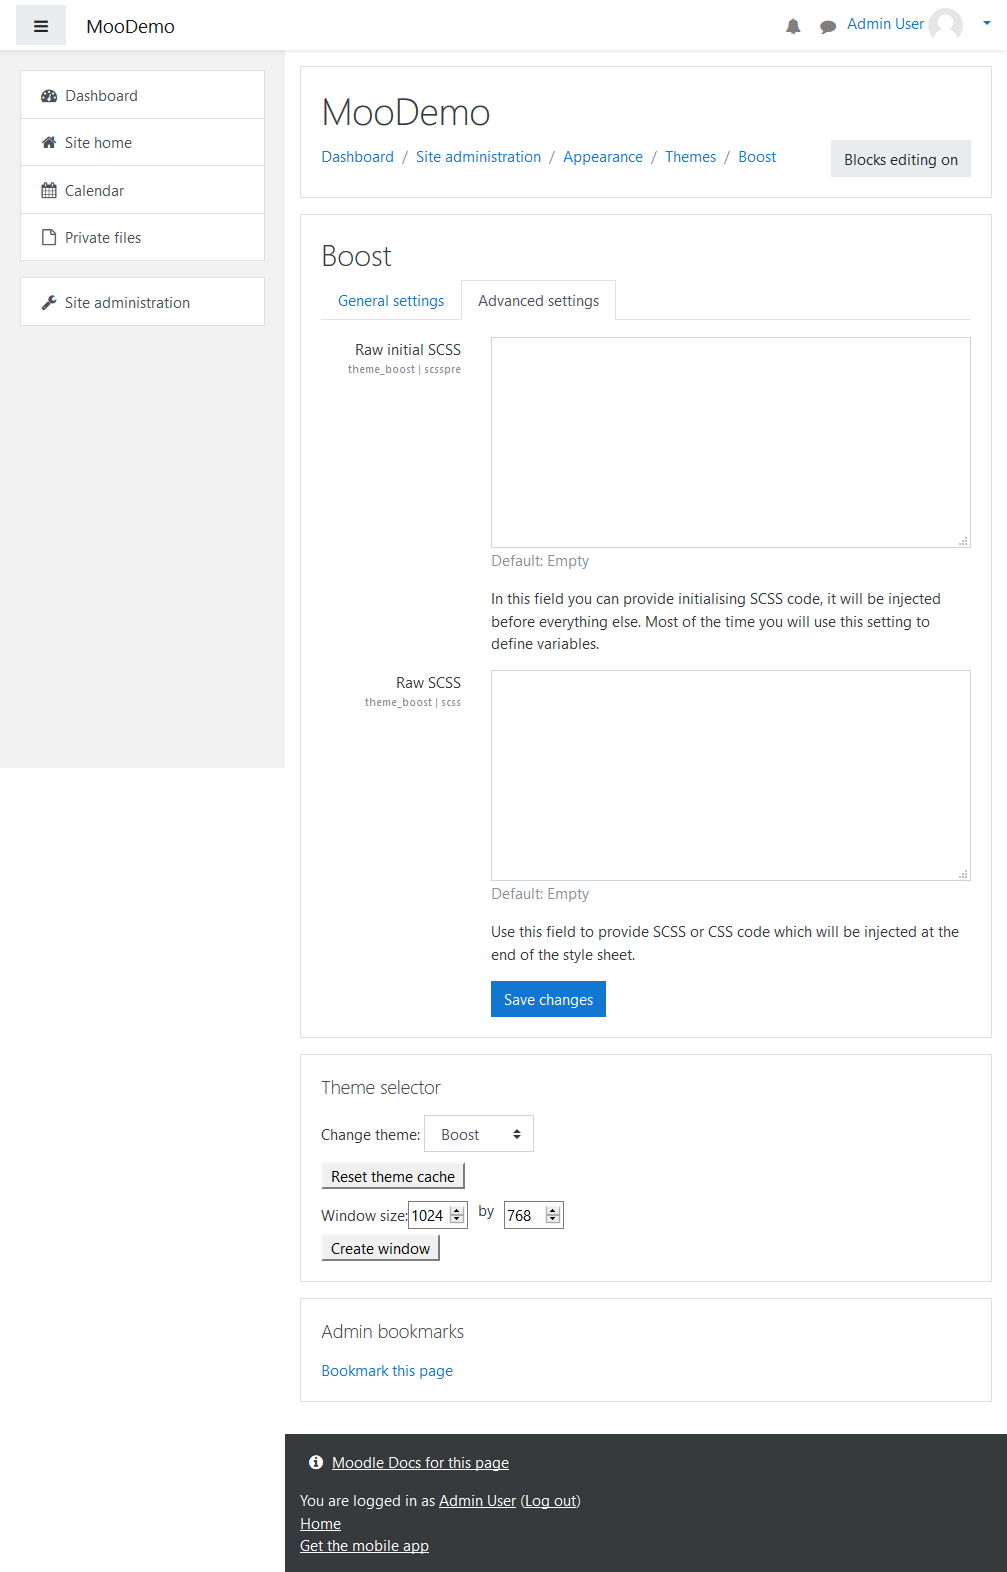Click Boost breadcrumb link
The image size is (1007, 1572).
(x=757, y=157)
